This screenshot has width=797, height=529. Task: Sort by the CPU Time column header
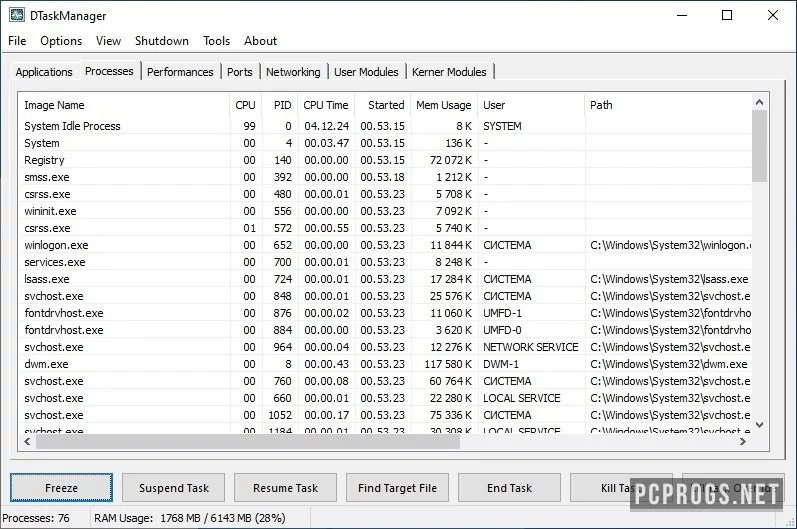pos(326,105)
